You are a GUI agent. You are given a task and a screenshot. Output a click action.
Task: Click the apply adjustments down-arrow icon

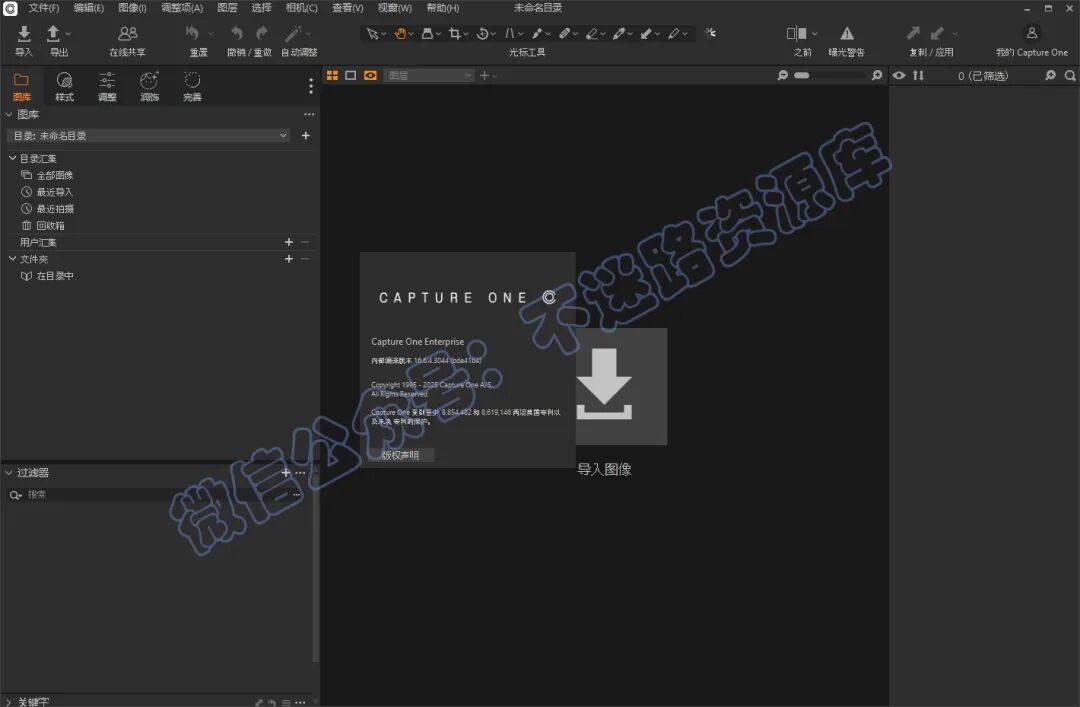[x=937, y=33]
